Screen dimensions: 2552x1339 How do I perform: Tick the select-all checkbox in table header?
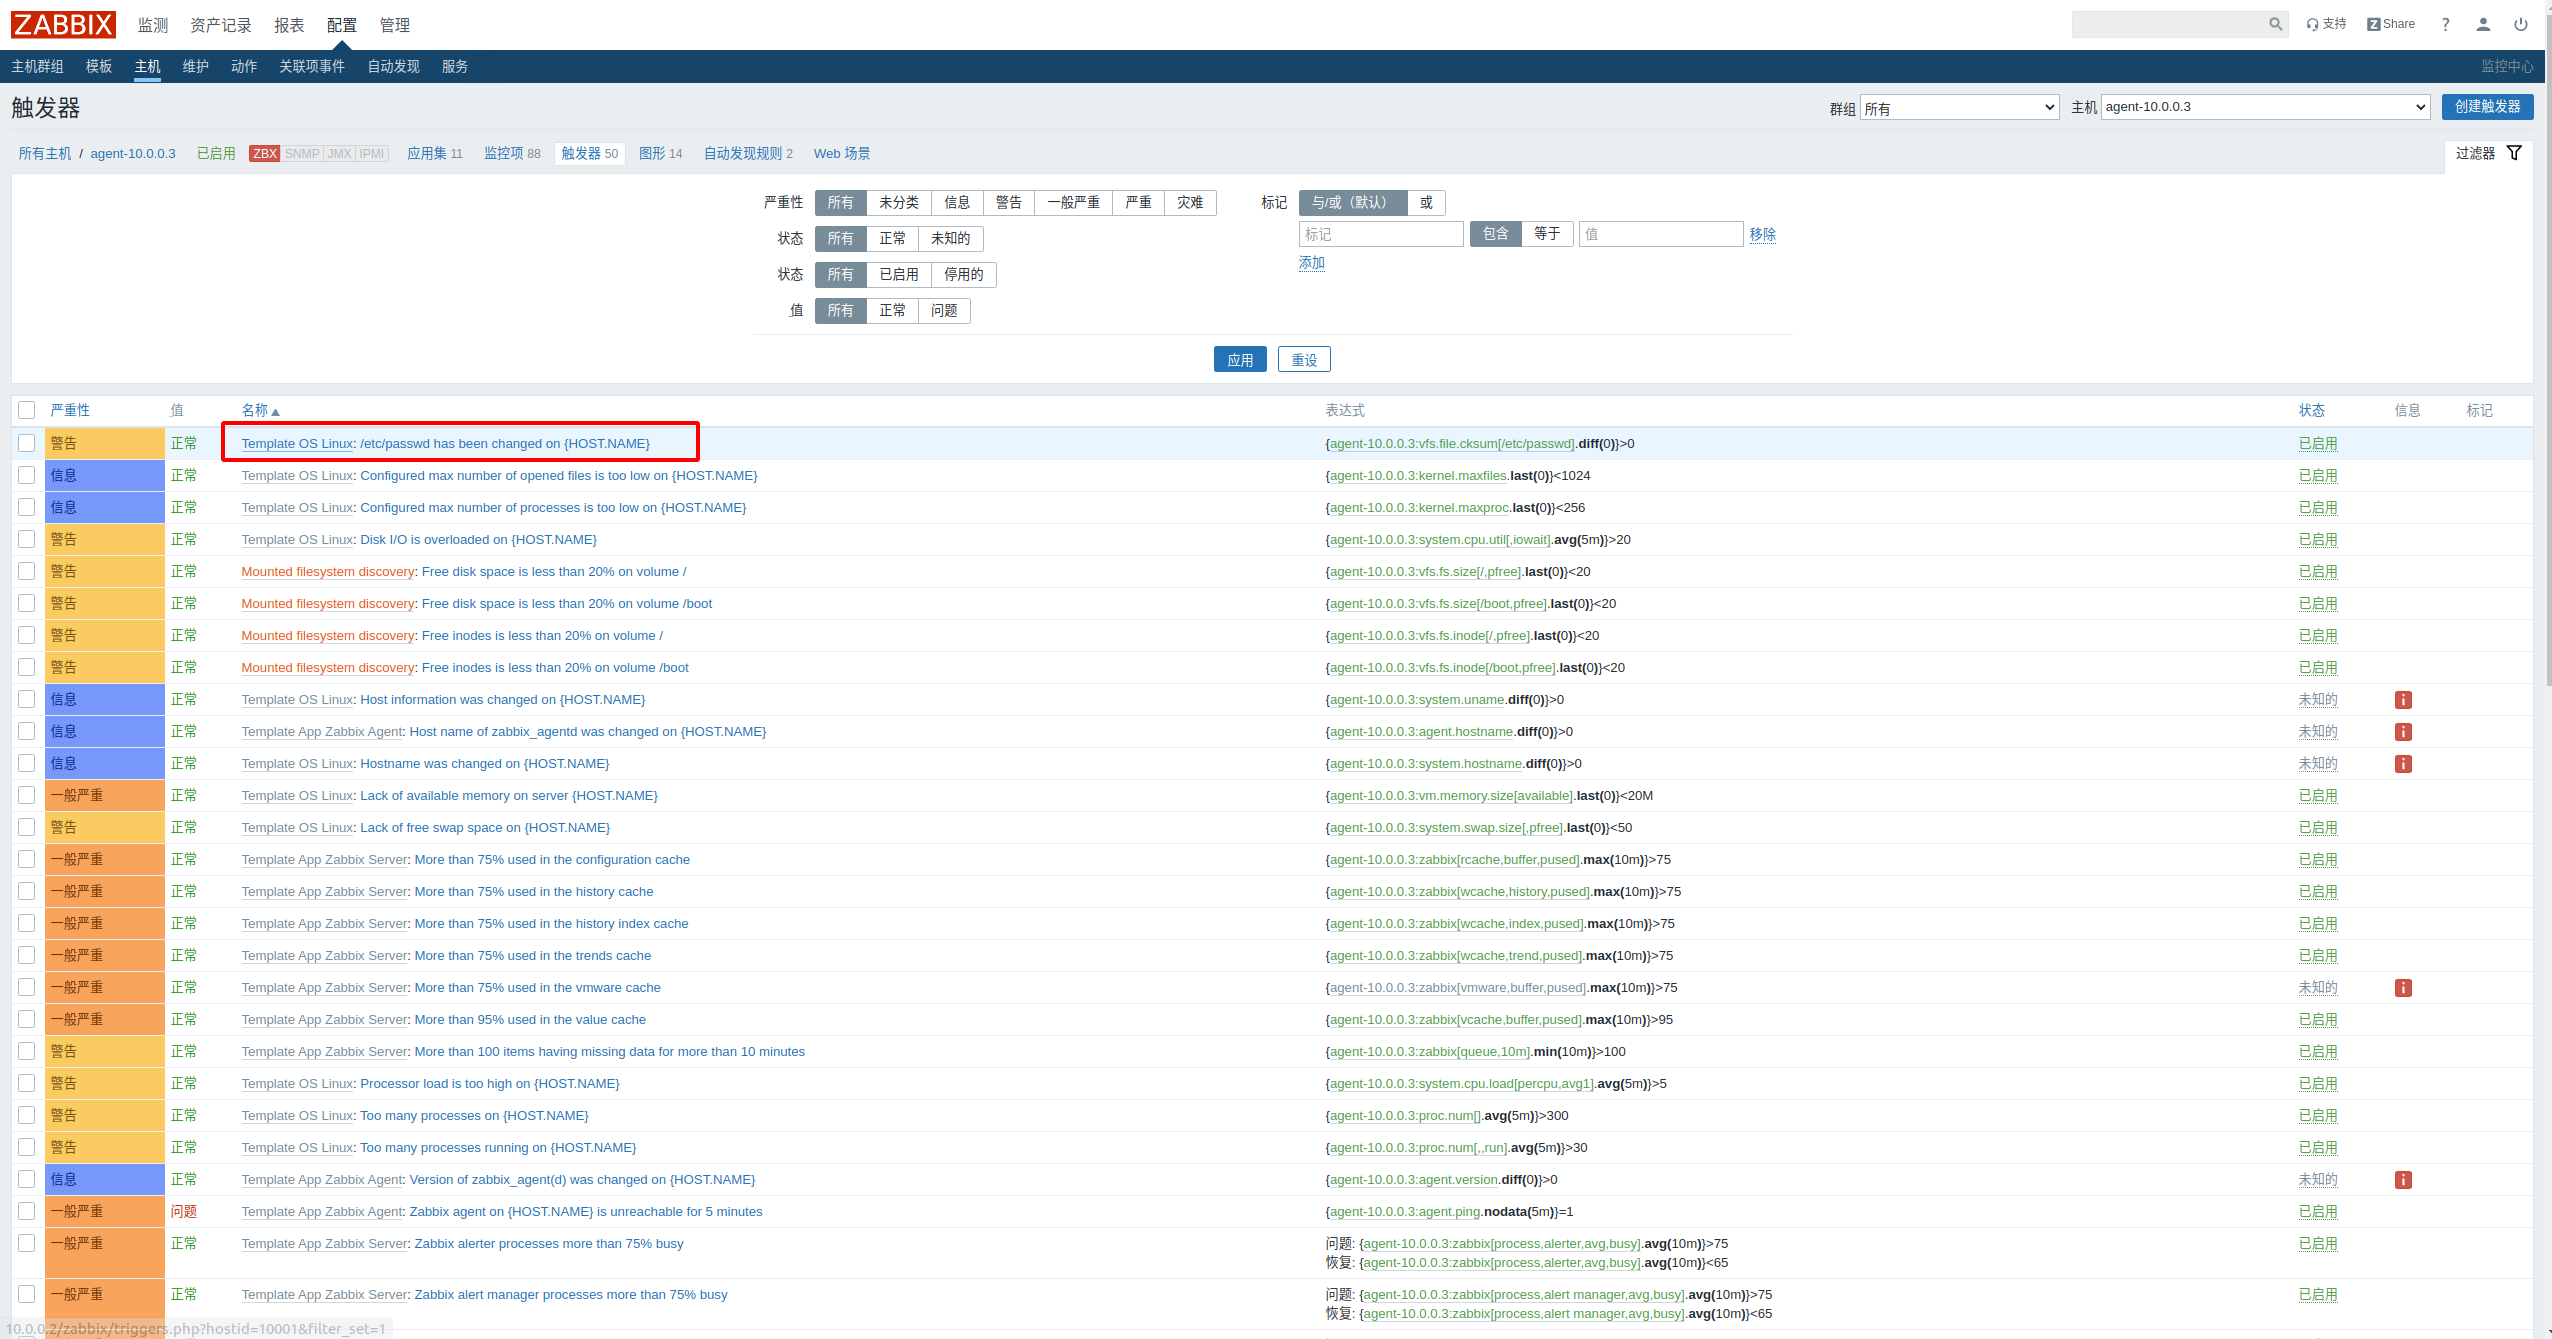pos(27,410)
